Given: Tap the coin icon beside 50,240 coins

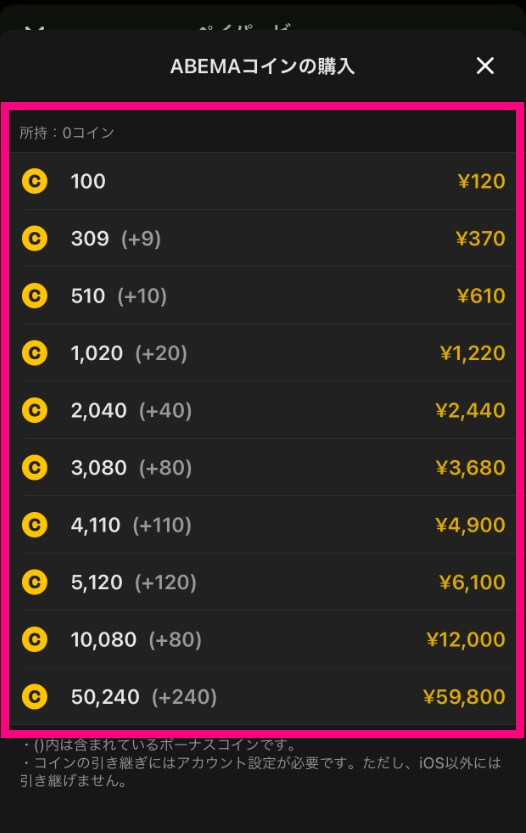Looking at the screenshot, I should coord(35,697).
